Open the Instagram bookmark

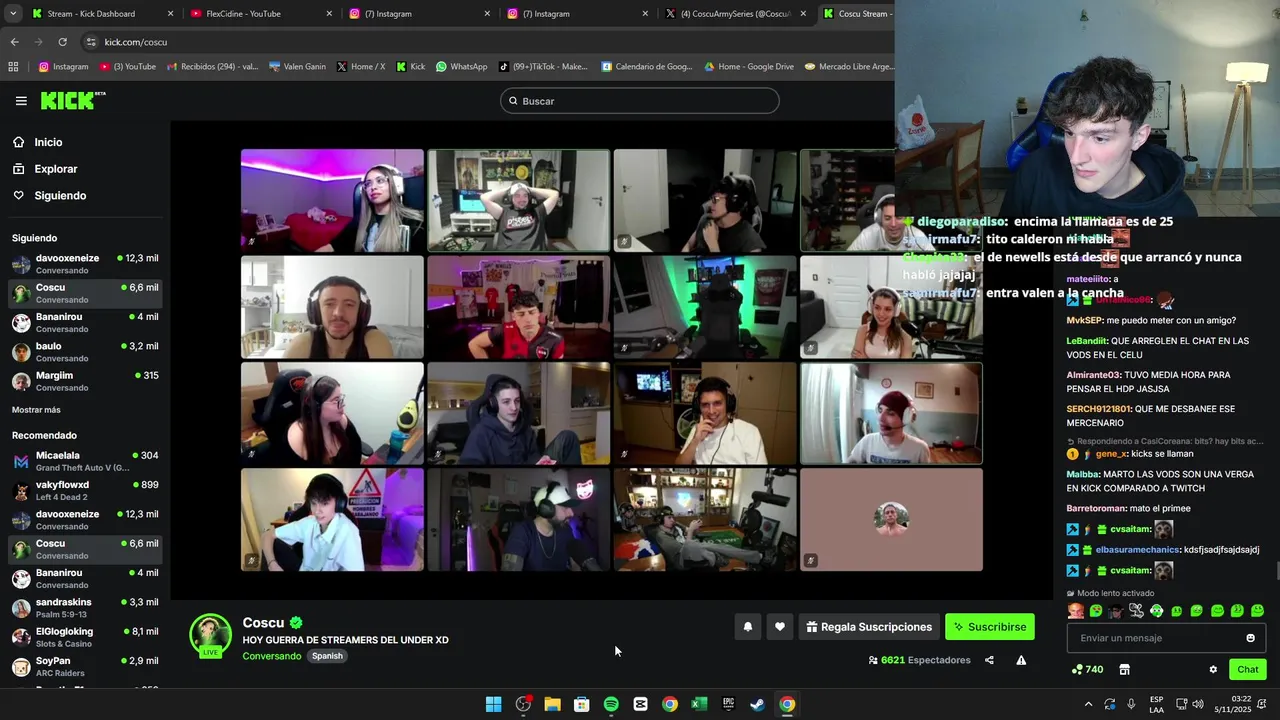click(x=64, y=67)
